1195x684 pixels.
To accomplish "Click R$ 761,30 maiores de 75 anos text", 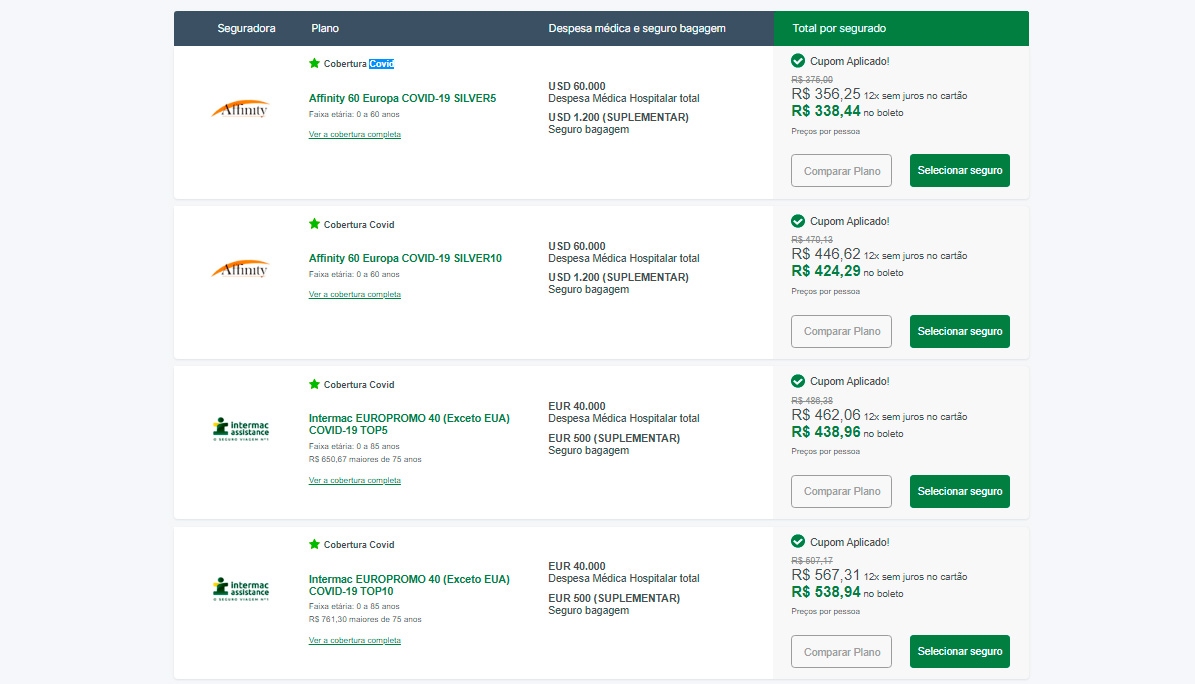I will [365, 620].
